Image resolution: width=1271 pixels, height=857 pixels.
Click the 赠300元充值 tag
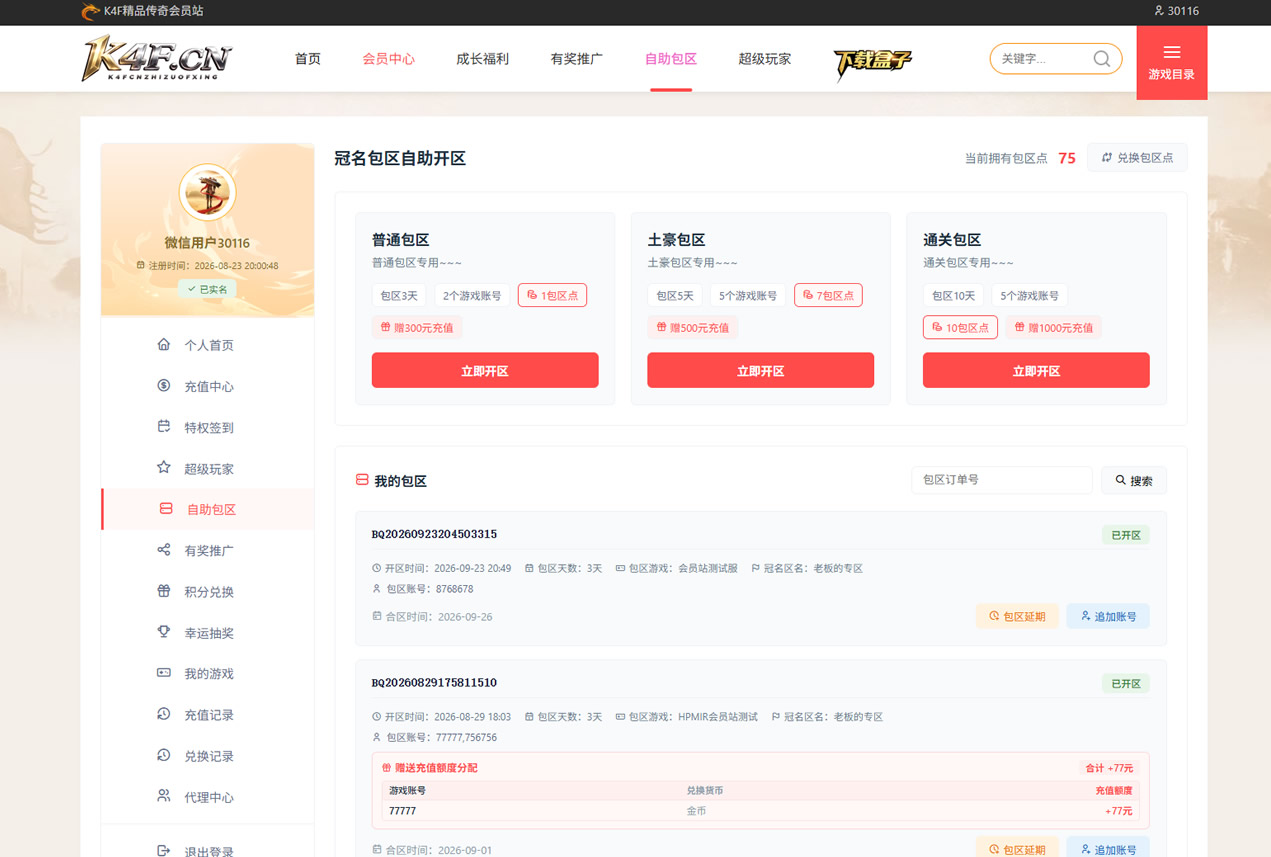click(x=418, y=327)
